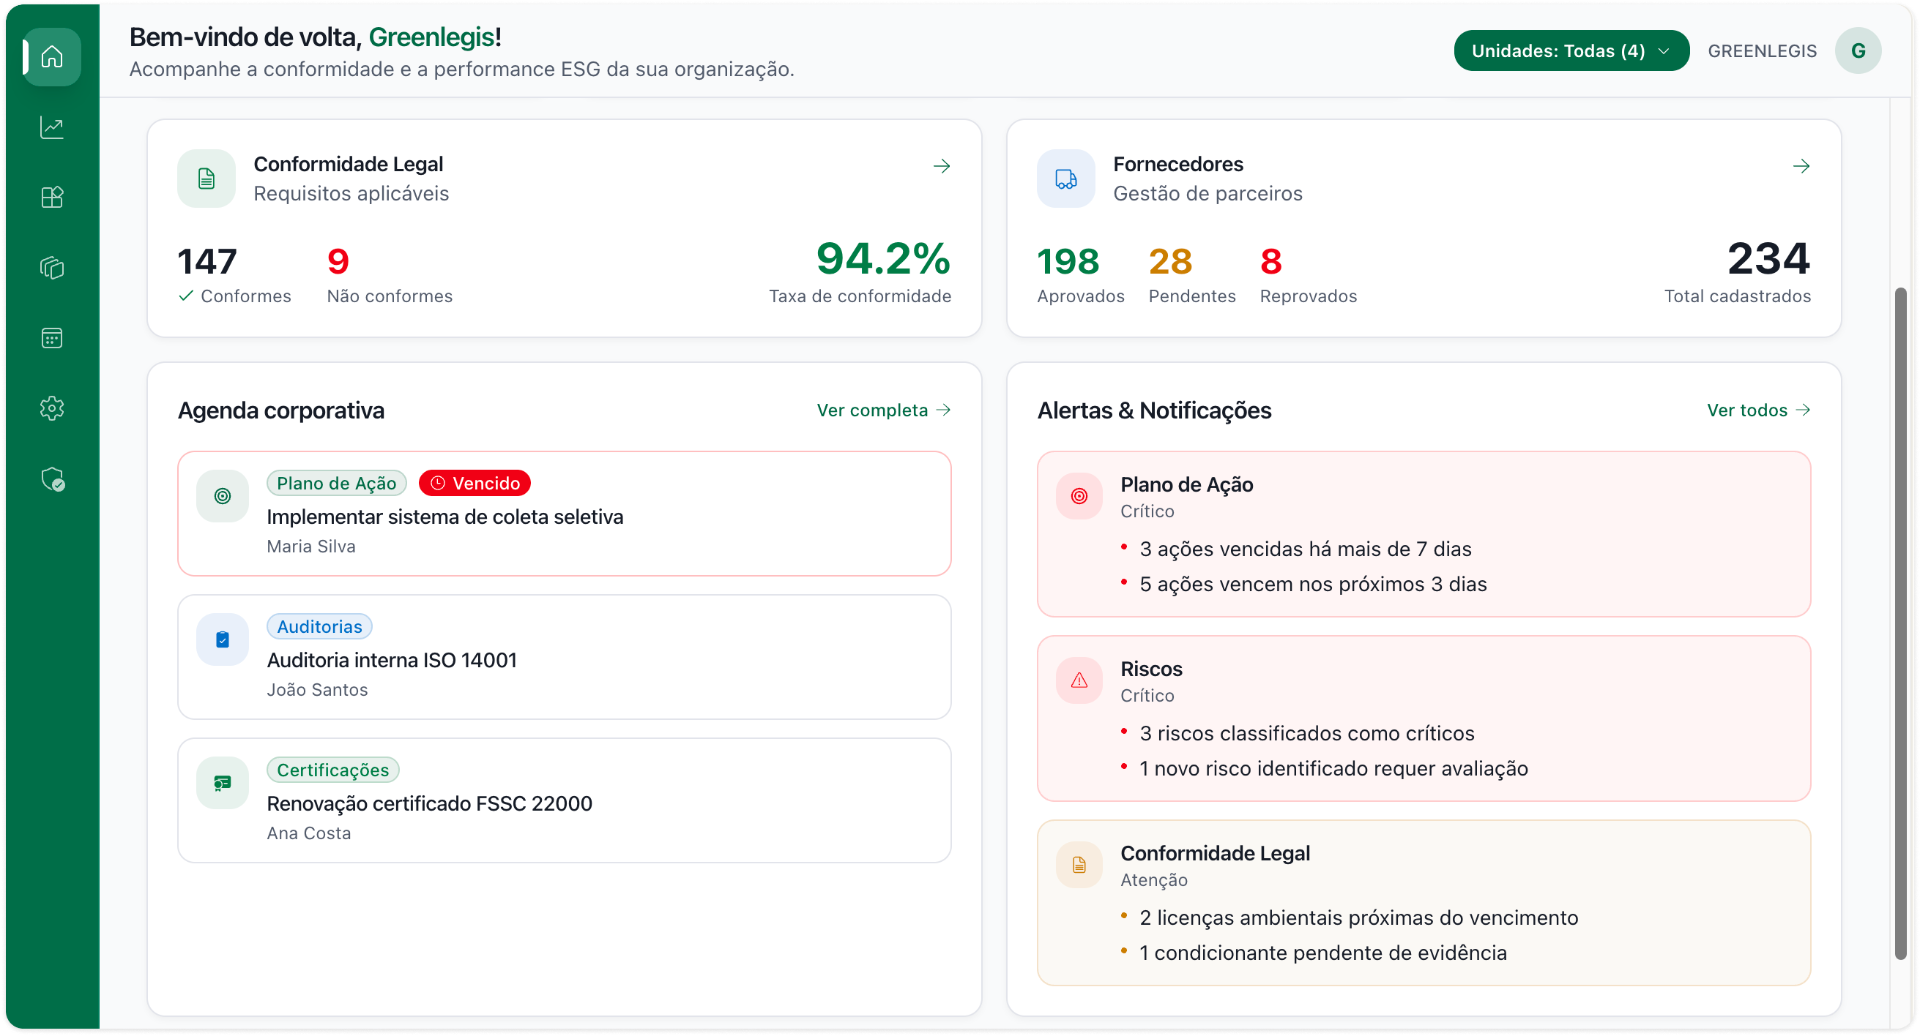The width and height of the screenshot is (1920, 1036).
Task: Click the alert triangle icon on Riscos notification
Action: click(x=1078, y=680)
